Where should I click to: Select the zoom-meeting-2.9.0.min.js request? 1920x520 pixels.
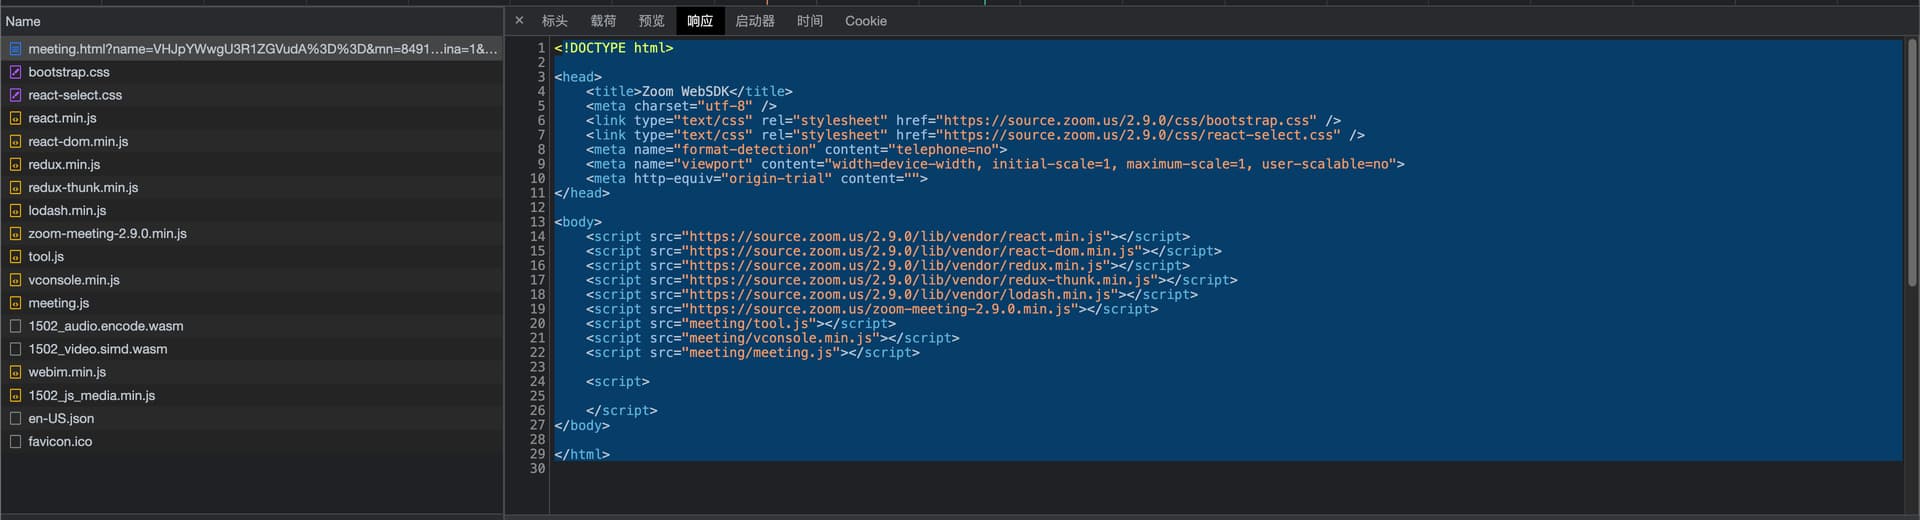click(x=252, y=233)
